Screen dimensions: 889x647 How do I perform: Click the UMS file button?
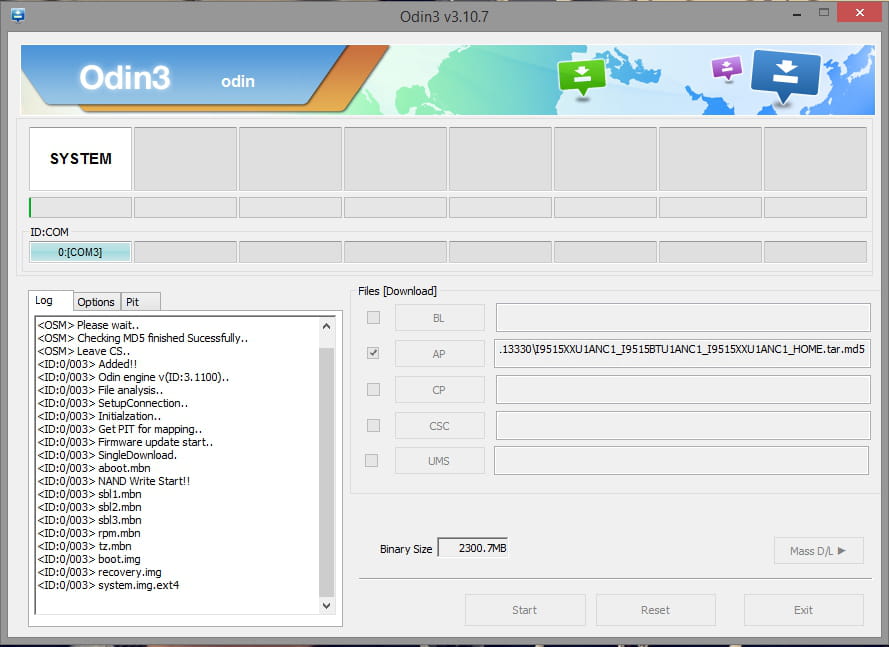click(439, 461)
